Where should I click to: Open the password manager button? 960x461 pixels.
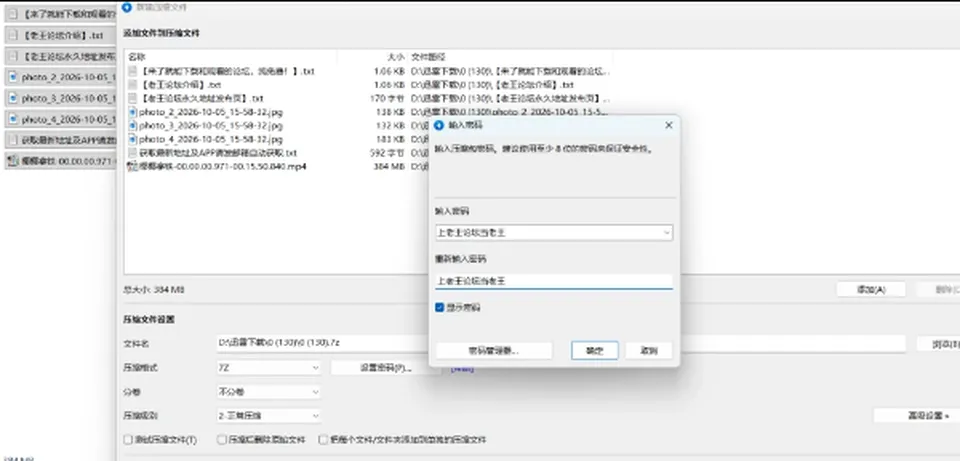pos(493,351)
